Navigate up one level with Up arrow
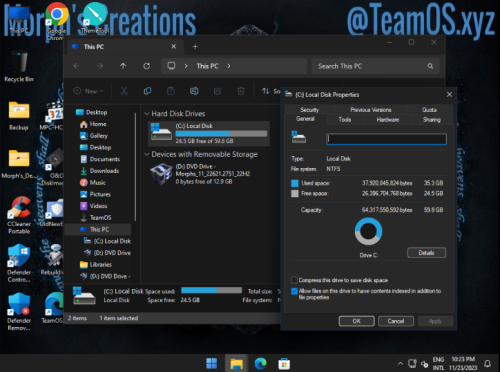The height and width of the screenshot is (372, 500). 123,66
